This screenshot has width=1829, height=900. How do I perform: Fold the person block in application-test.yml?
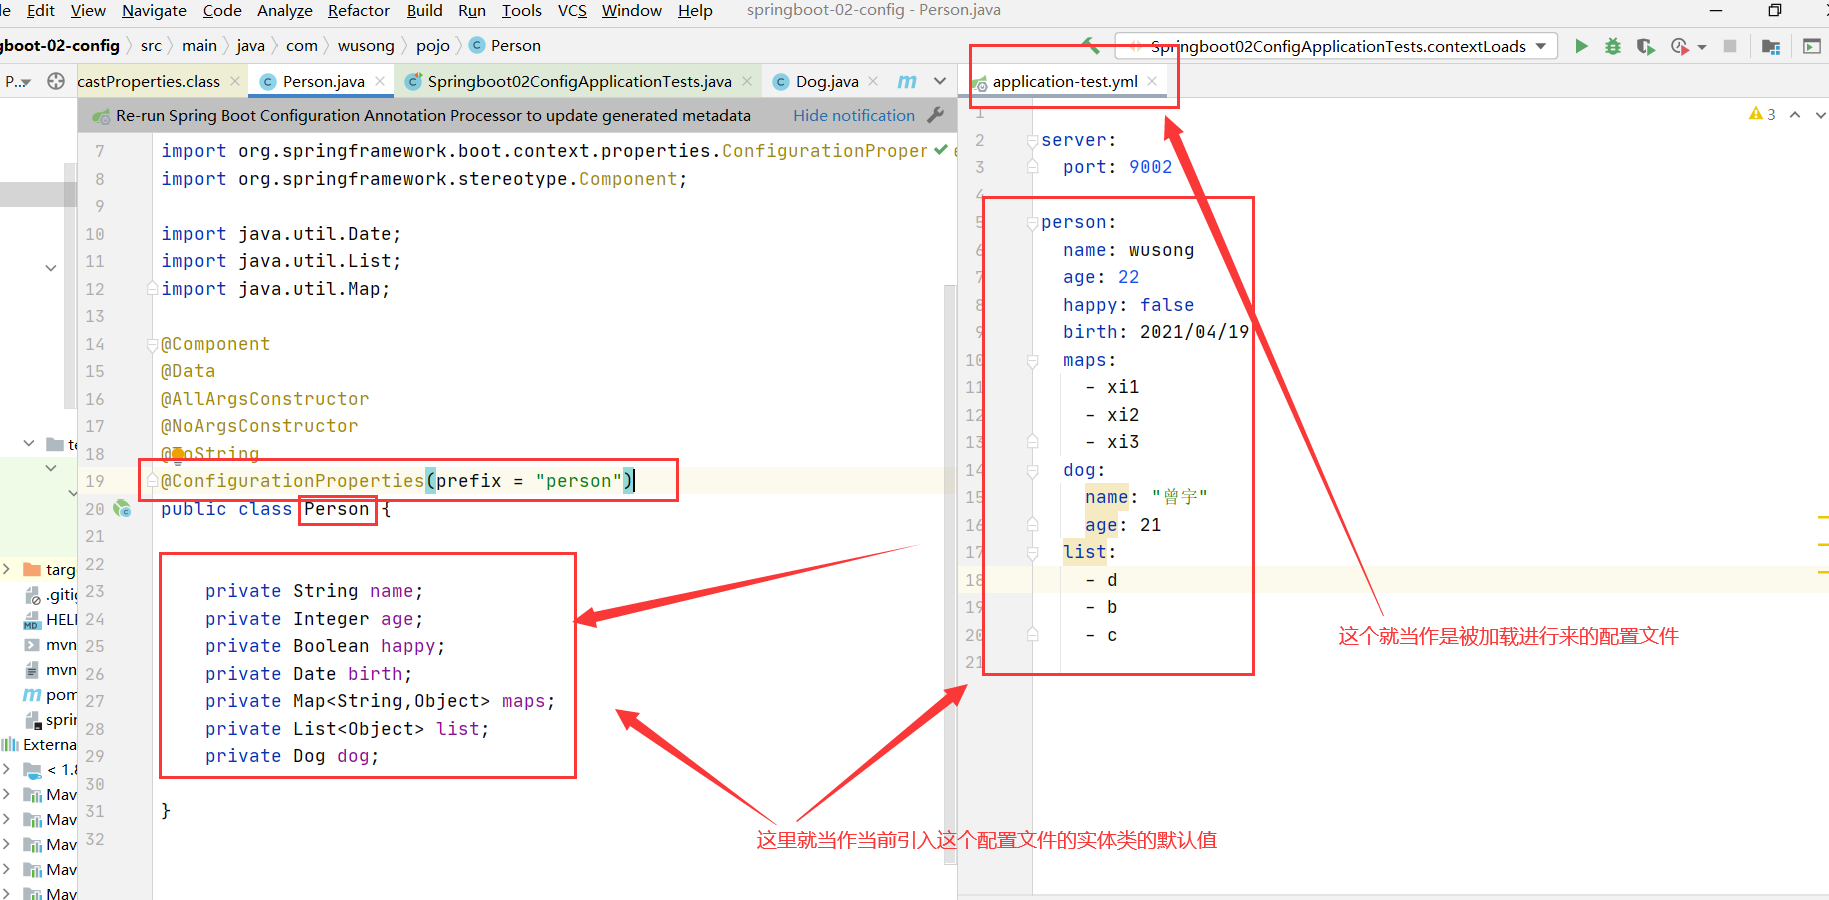coord(1032,223)
